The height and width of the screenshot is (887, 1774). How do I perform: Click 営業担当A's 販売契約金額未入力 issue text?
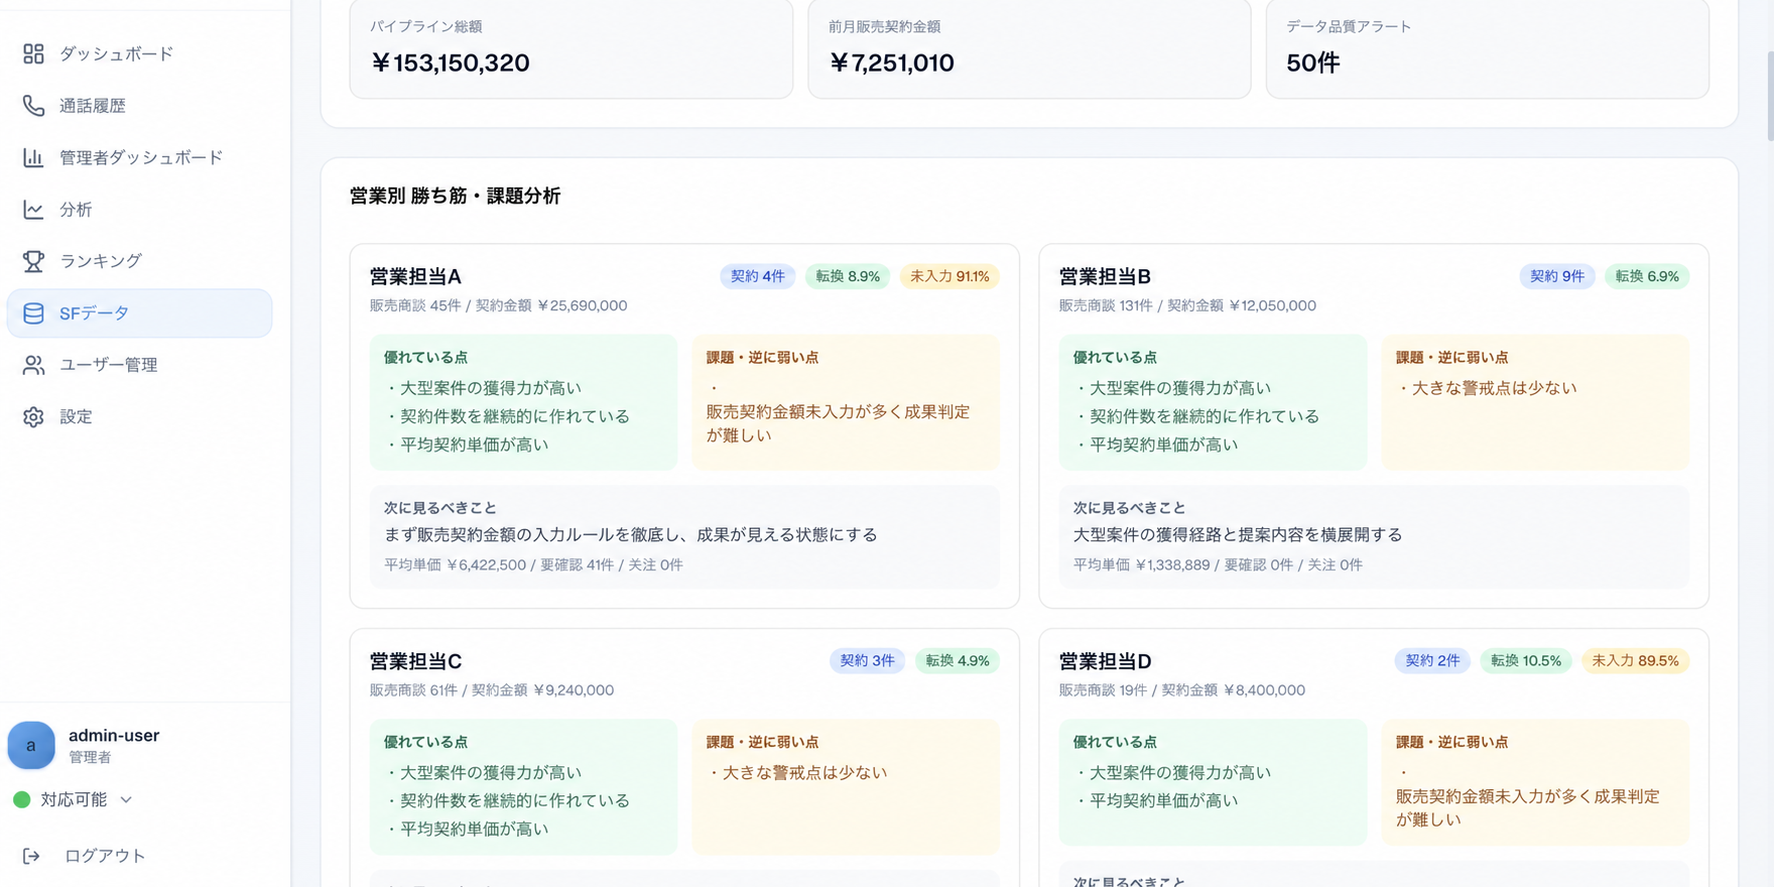[837, 424]
